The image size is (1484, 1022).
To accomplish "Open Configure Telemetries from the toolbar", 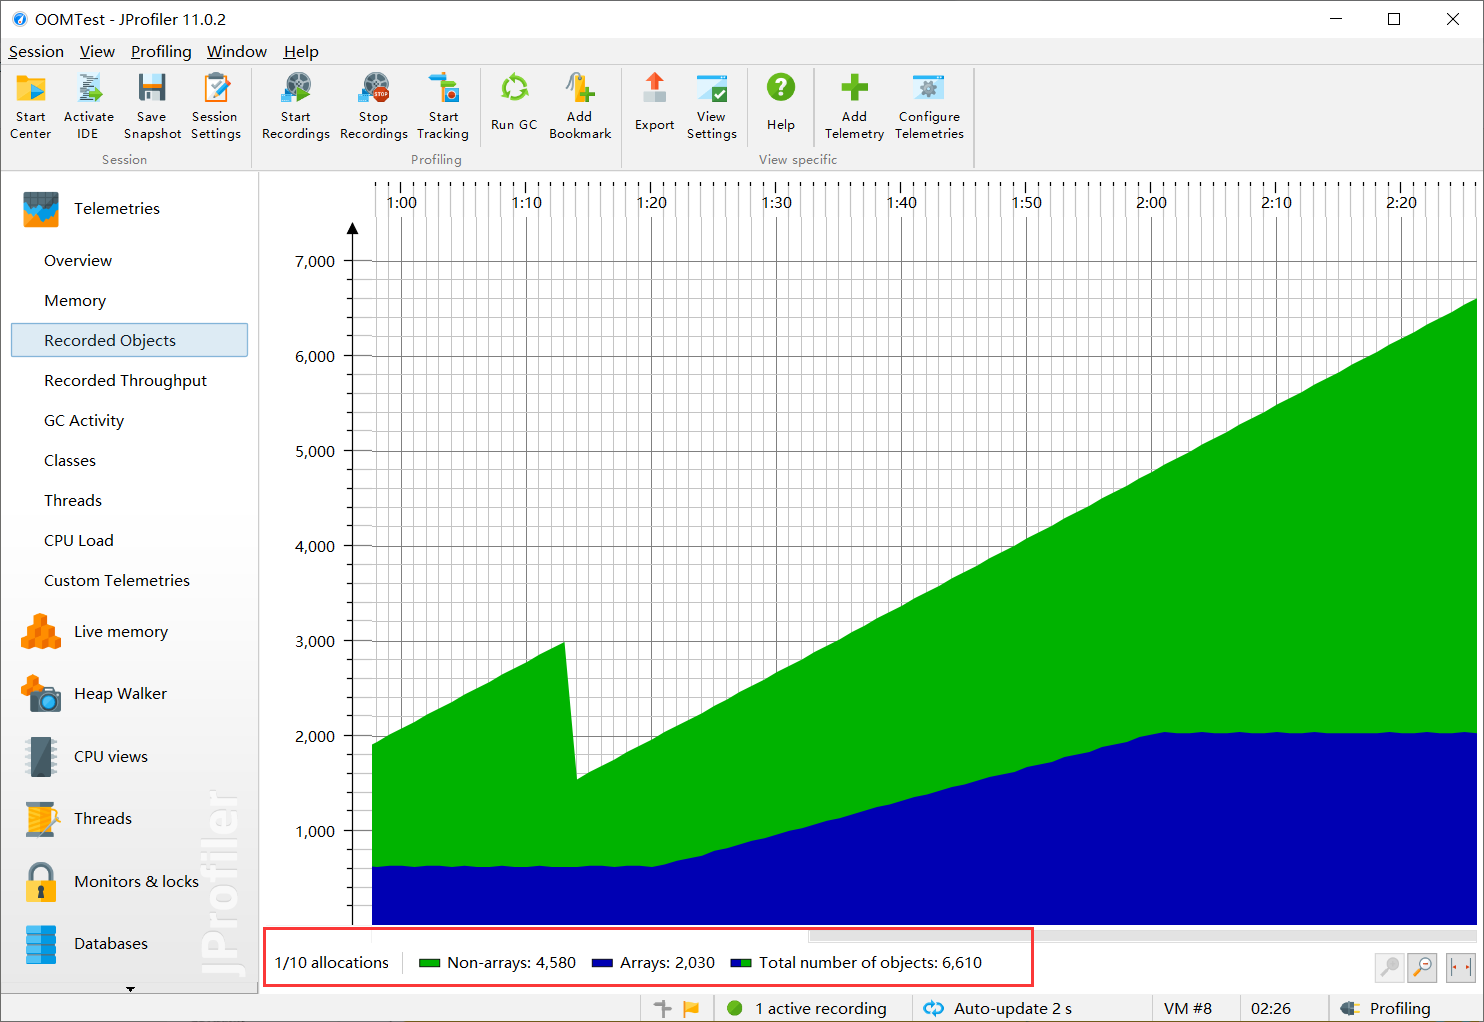I will (929, 105).
